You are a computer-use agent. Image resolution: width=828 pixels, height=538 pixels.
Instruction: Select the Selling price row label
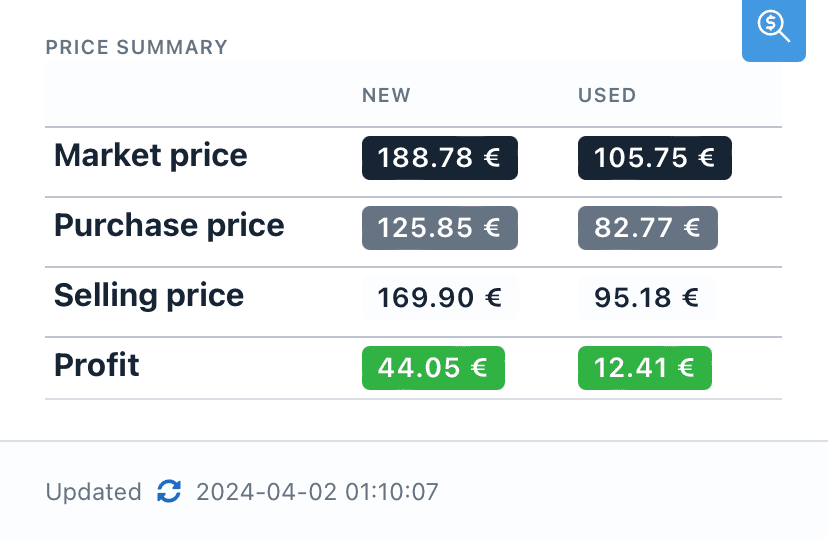click(x=149, y=295)
